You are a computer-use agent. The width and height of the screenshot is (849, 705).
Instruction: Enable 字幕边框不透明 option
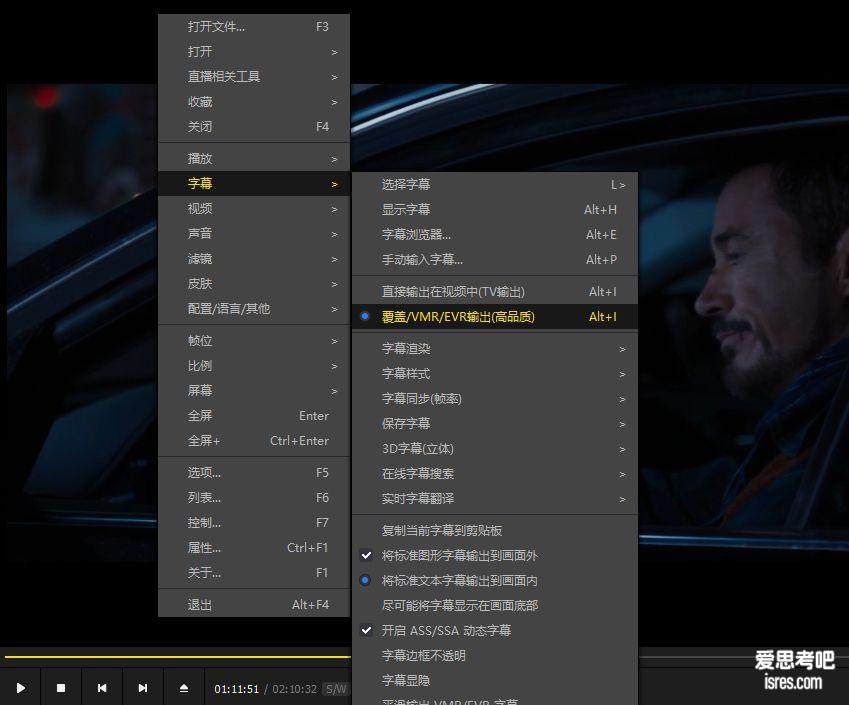click(x=495, y=655)
